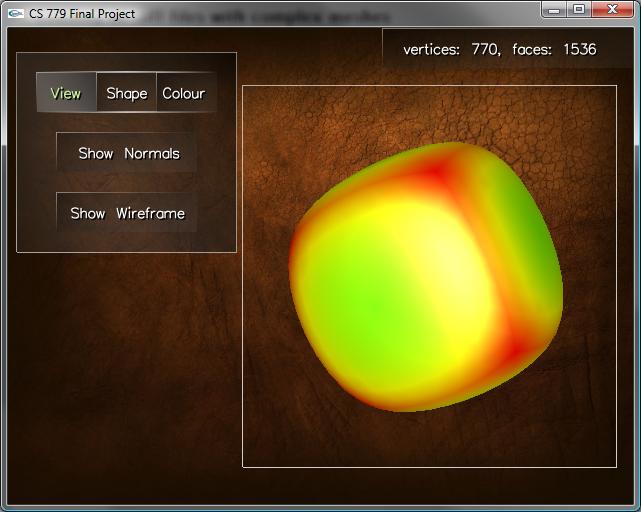Minimize the CS 779 Final Project window
641x512 pixels.
click(557, 9)
